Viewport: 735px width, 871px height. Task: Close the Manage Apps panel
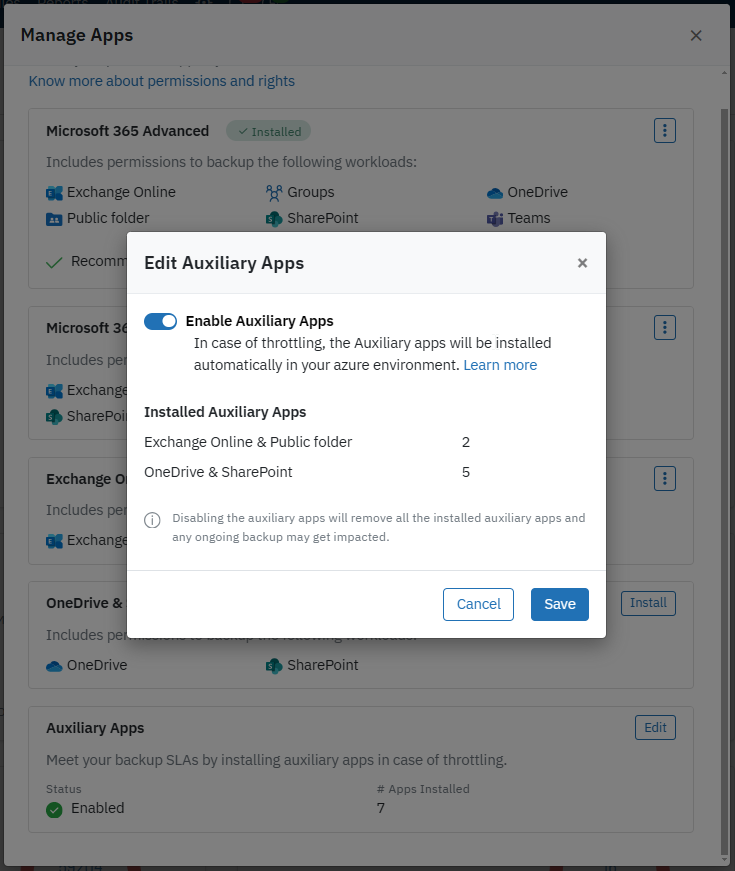click(x=696, y=36)
